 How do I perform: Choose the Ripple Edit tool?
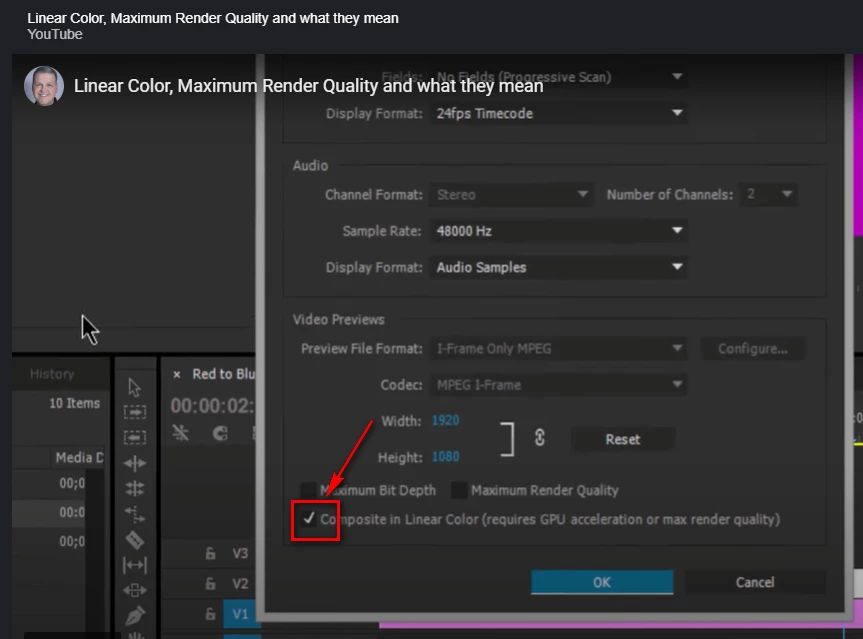tap(135, 463)
